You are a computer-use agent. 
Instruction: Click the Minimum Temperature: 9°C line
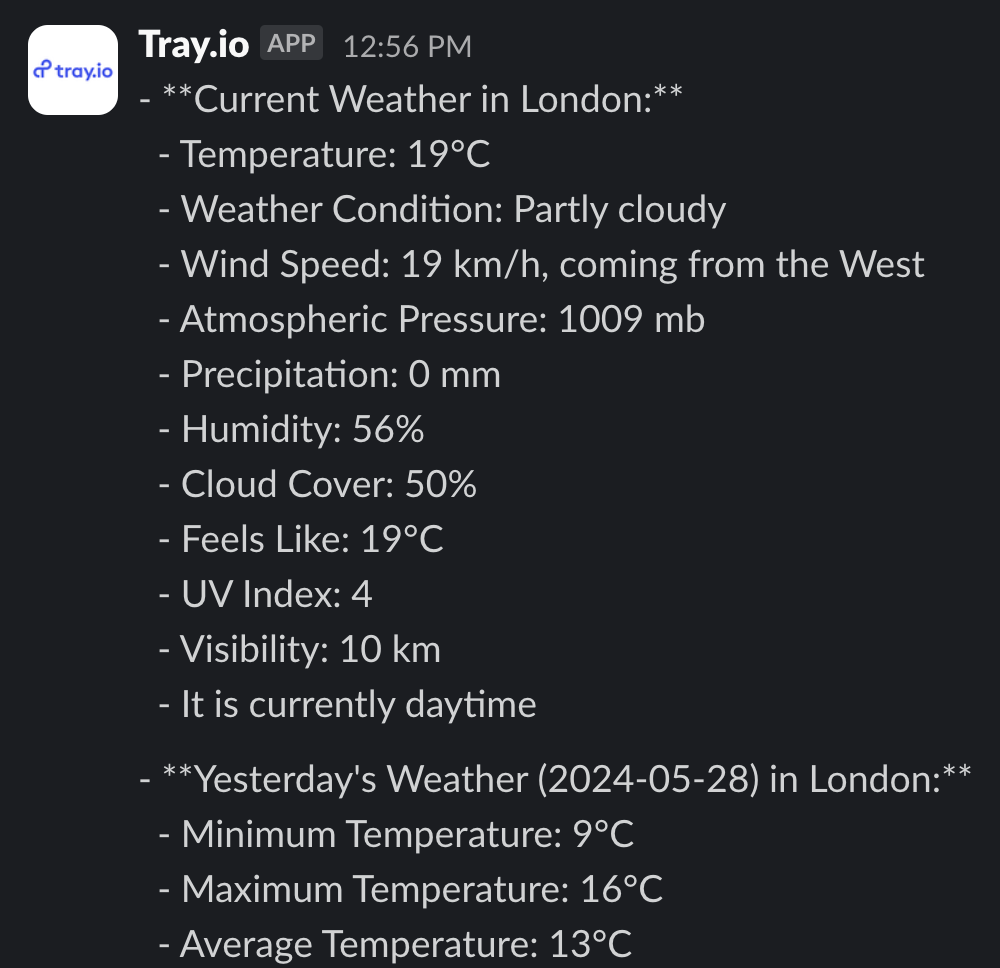click(396, 834)
